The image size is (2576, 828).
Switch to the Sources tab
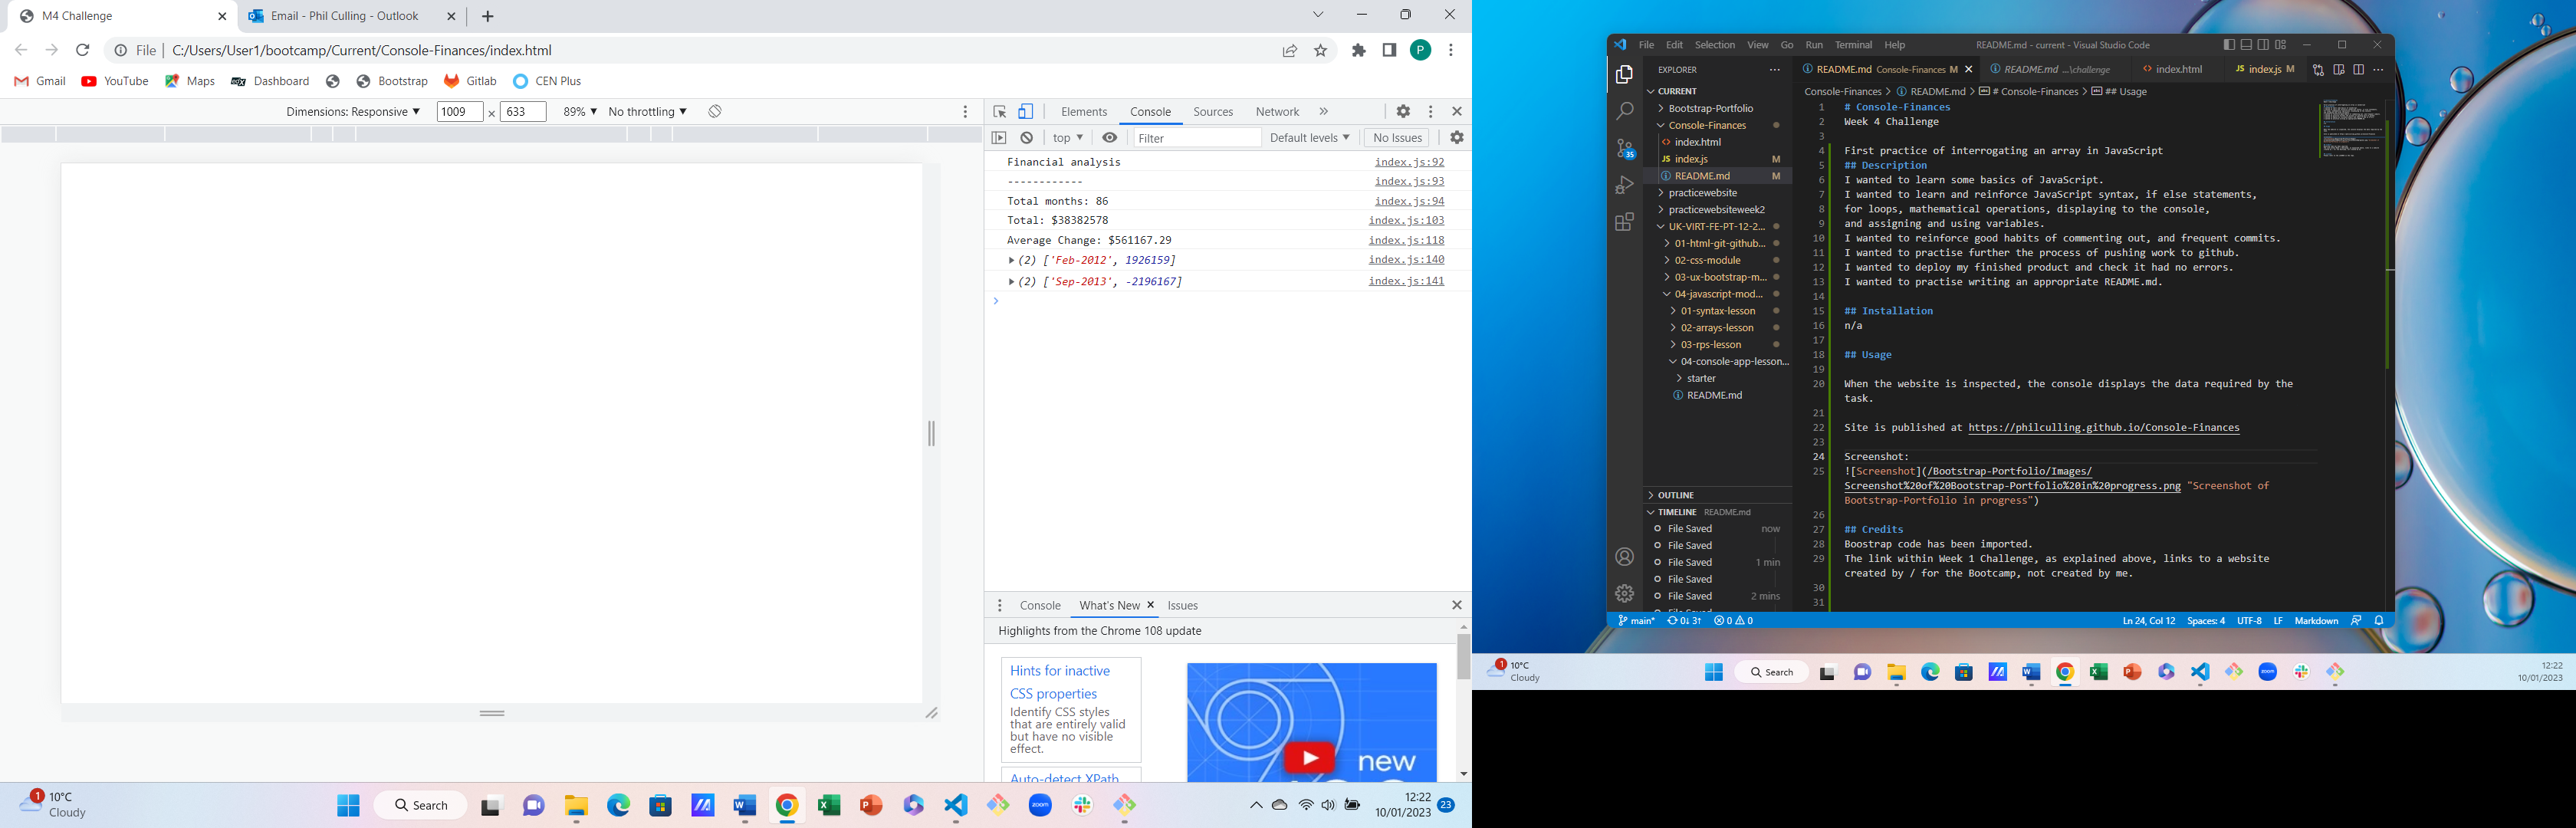click(x=1213, y=112)
